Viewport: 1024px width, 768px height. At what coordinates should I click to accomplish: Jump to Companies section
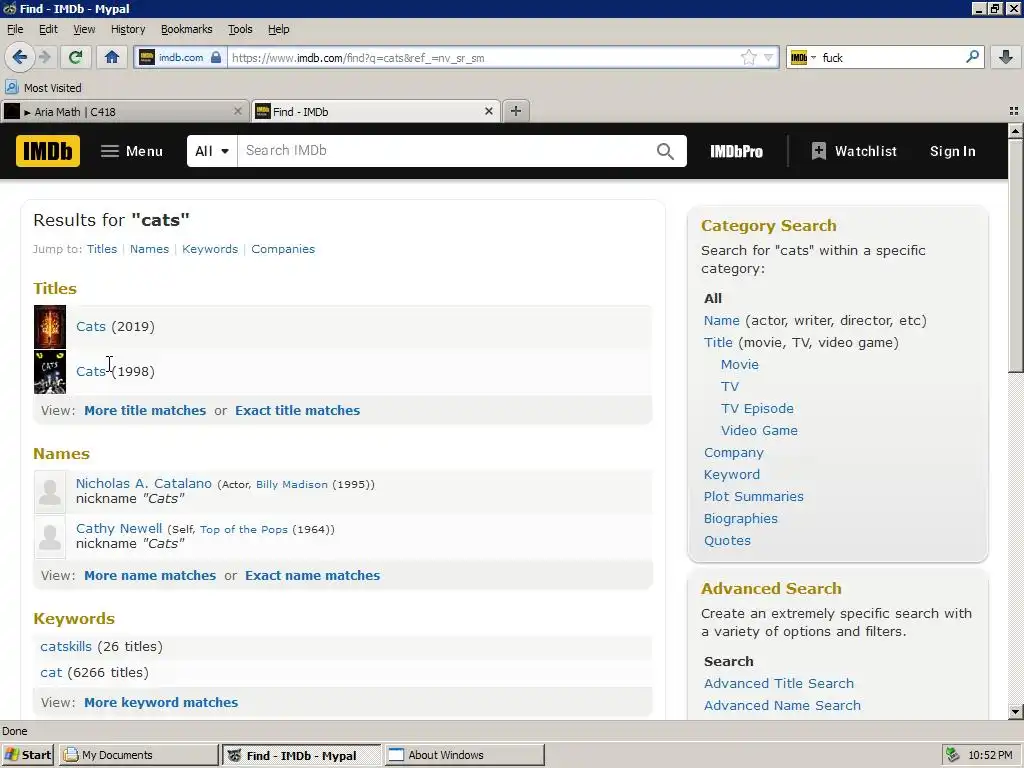[x=283, y=249]
